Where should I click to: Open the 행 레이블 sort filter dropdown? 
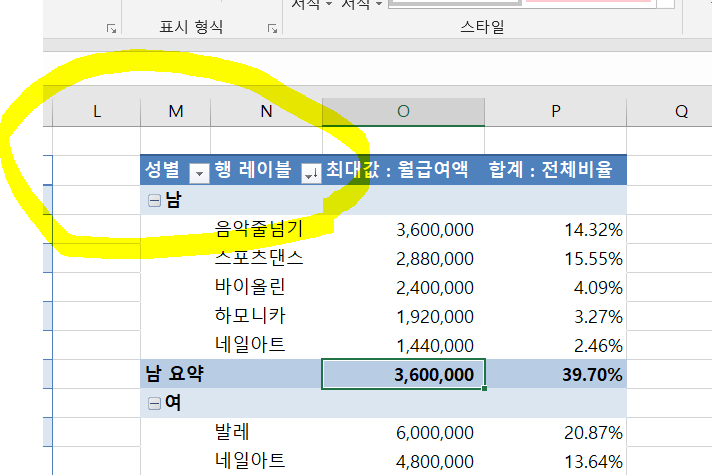pyautogui.click(x=311, y=173)
